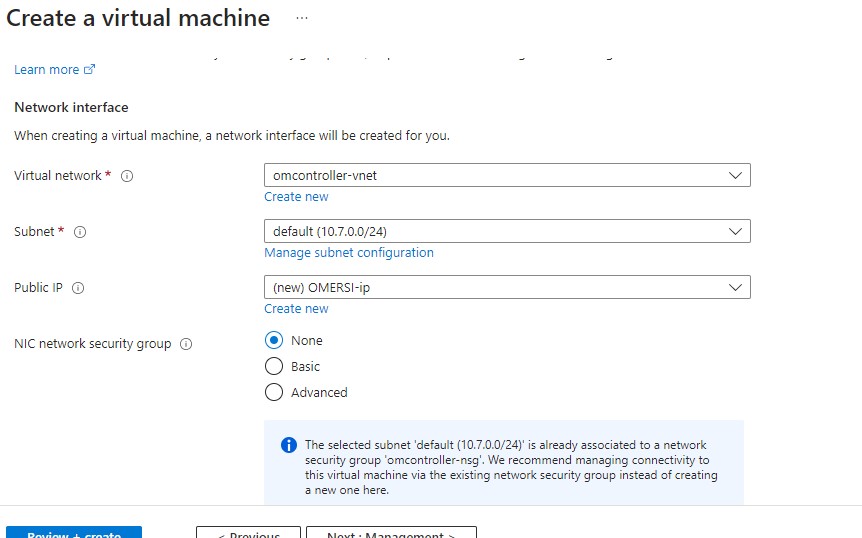Click Create new under Virtual network

(x=296, y=197)
